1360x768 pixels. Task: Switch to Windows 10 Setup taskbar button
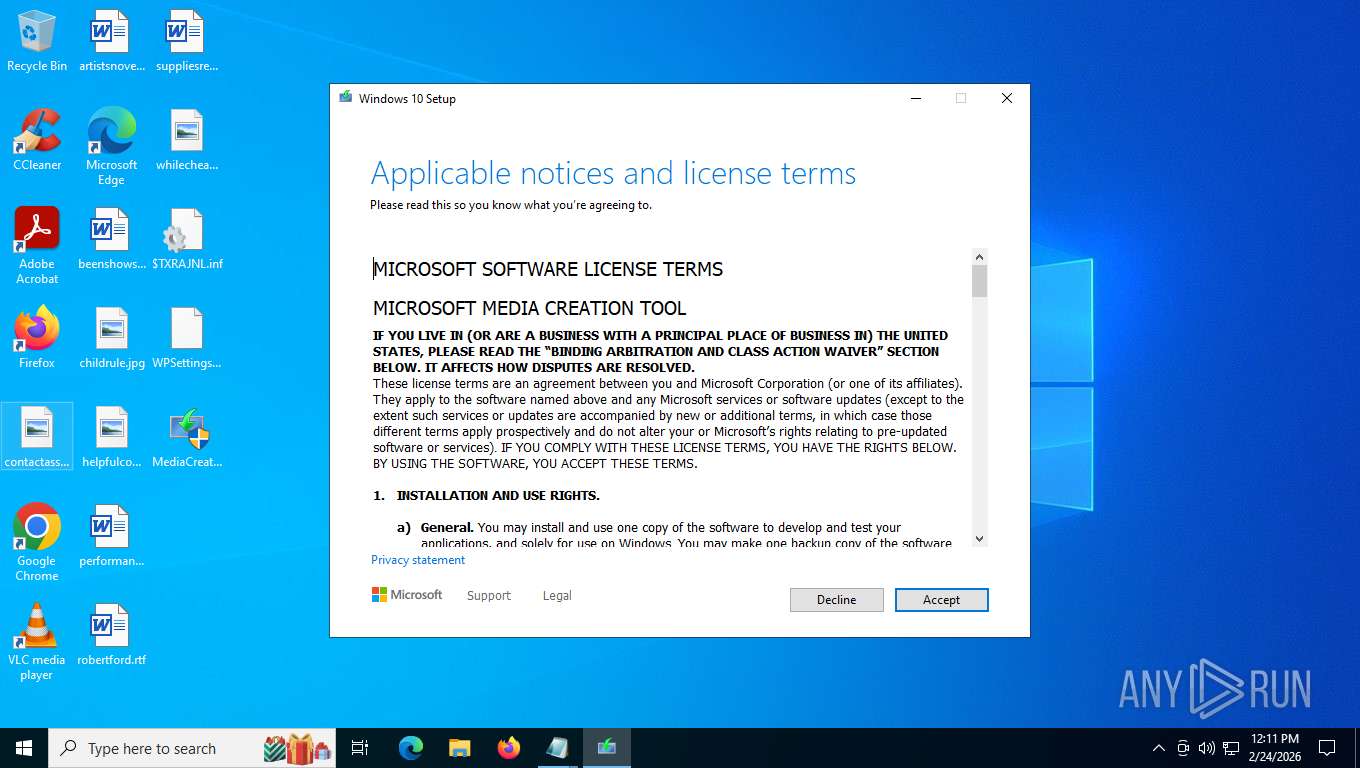click(x=606, y=748)
